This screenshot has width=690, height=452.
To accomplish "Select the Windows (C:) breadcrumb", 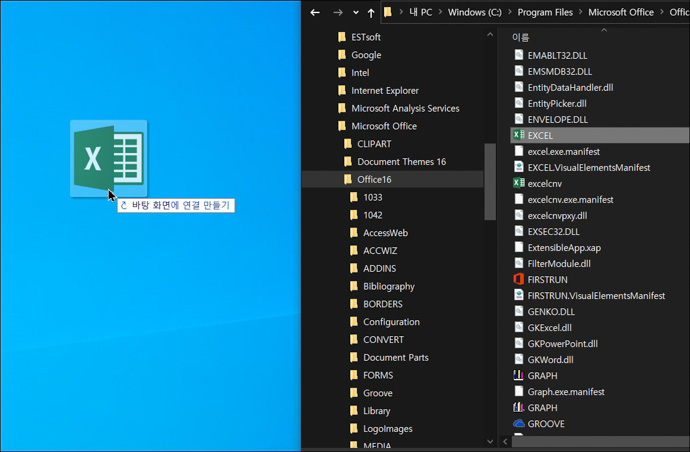I will [474, 12].
